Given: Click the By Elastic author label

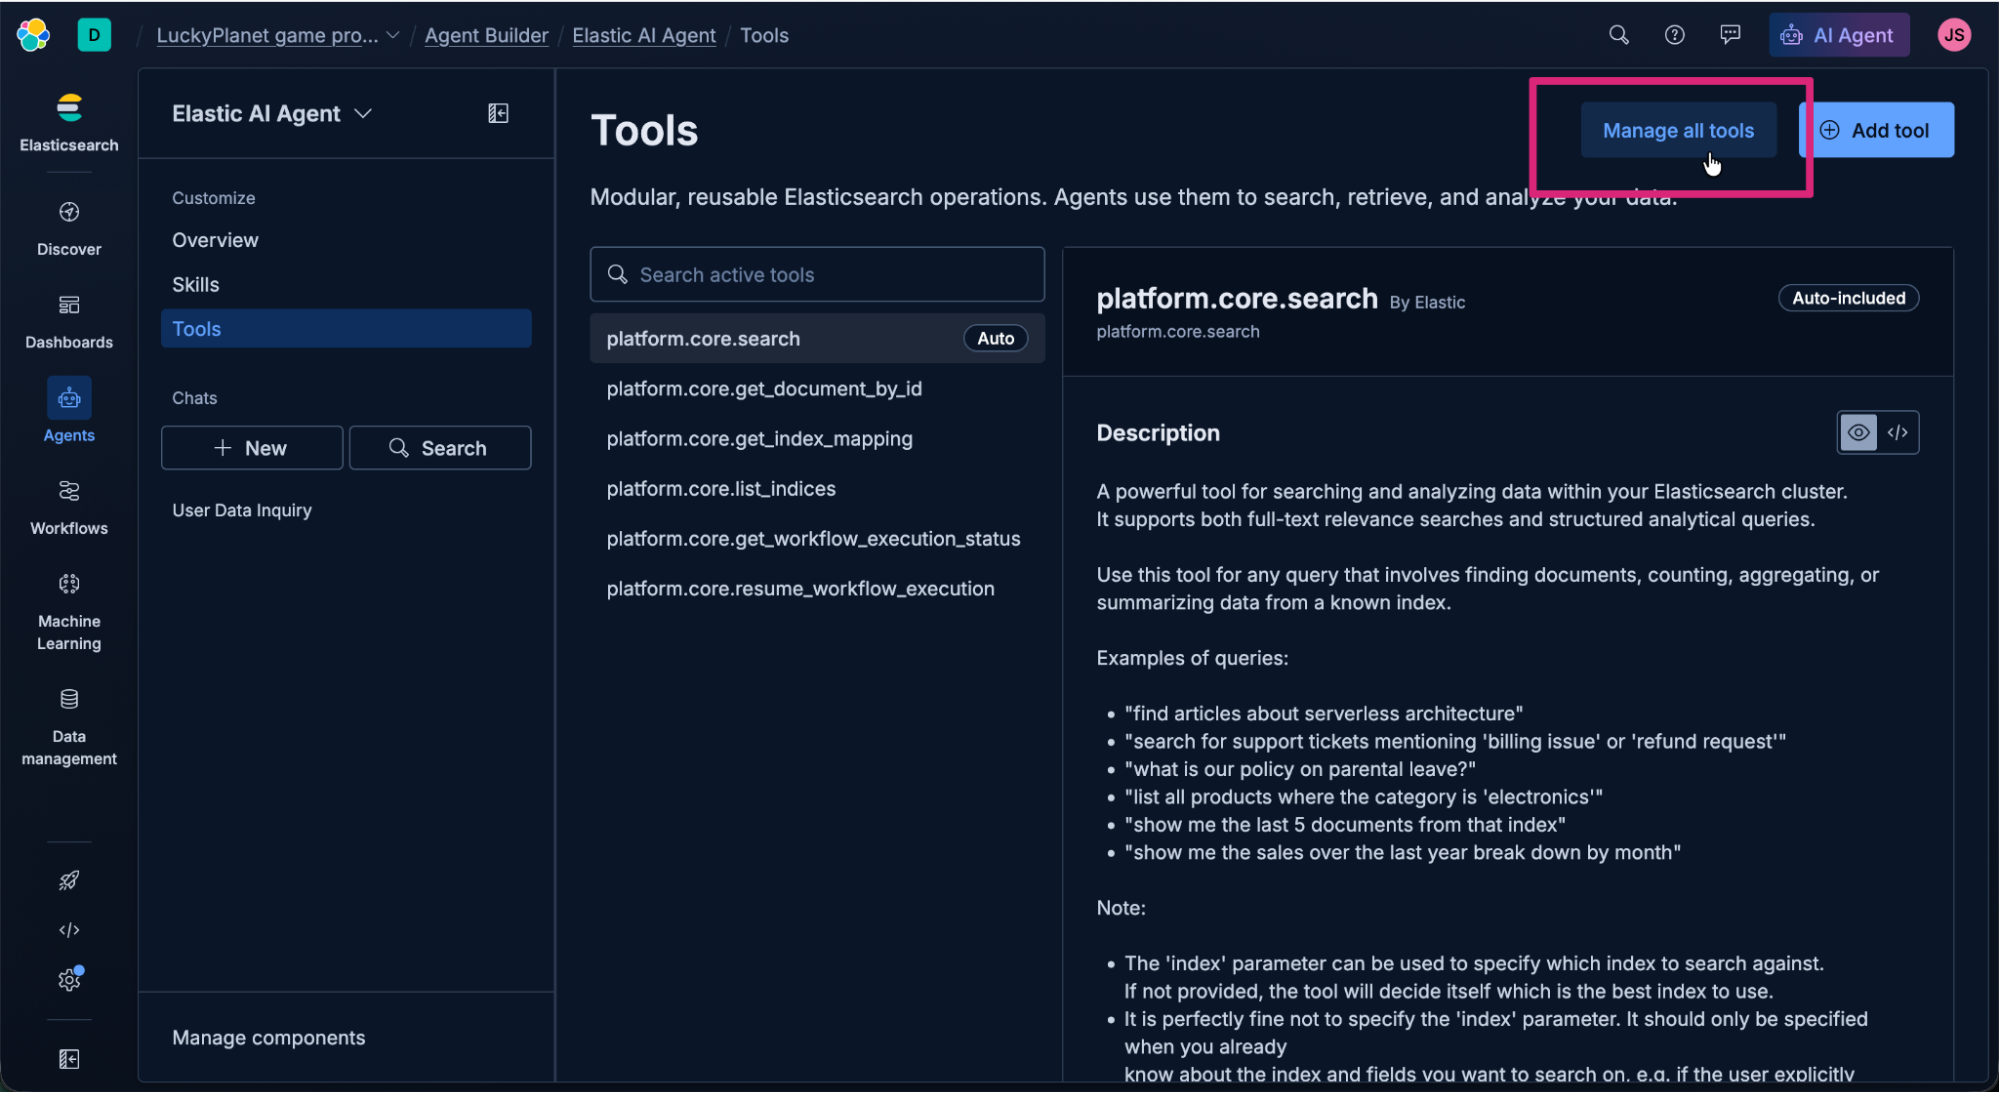Looking at the screenshot, I should coord(1427,302).
